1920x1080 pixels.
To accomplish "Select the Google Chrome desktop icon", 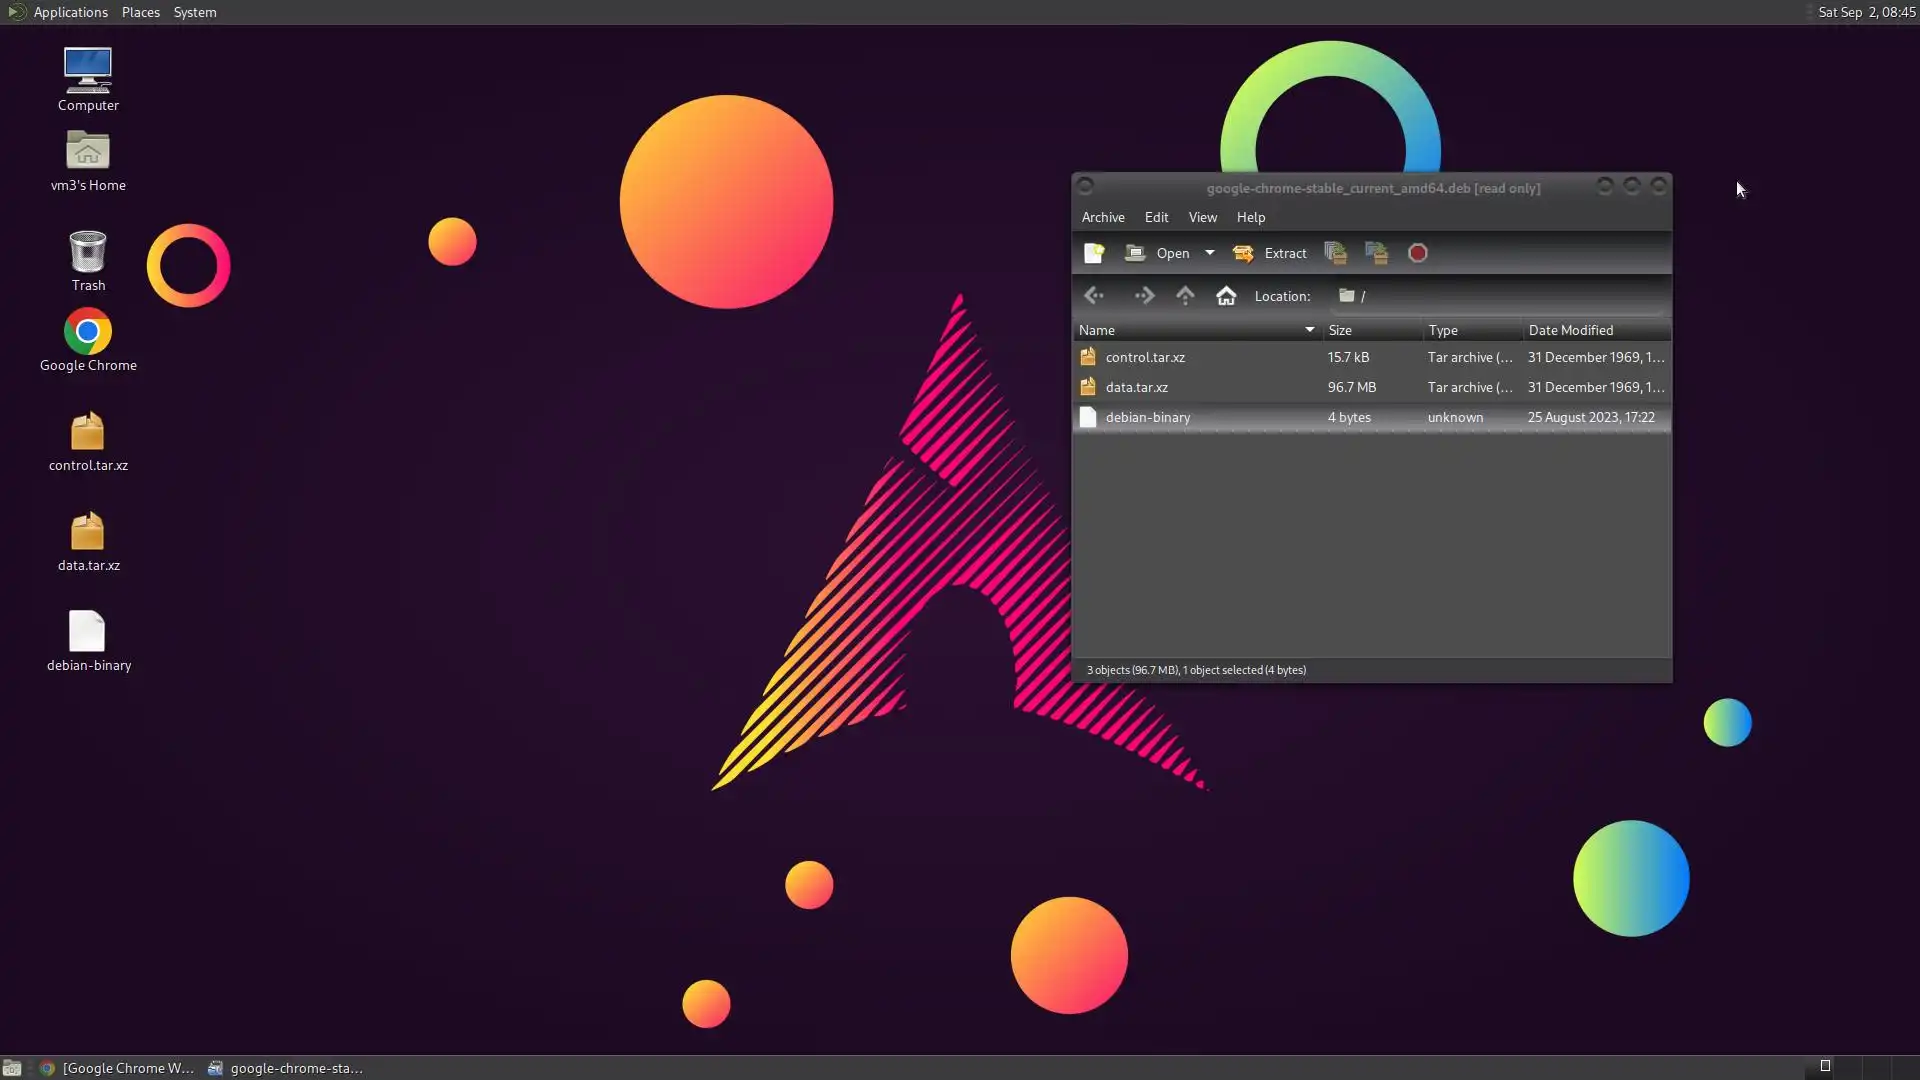I will [88, 332].
